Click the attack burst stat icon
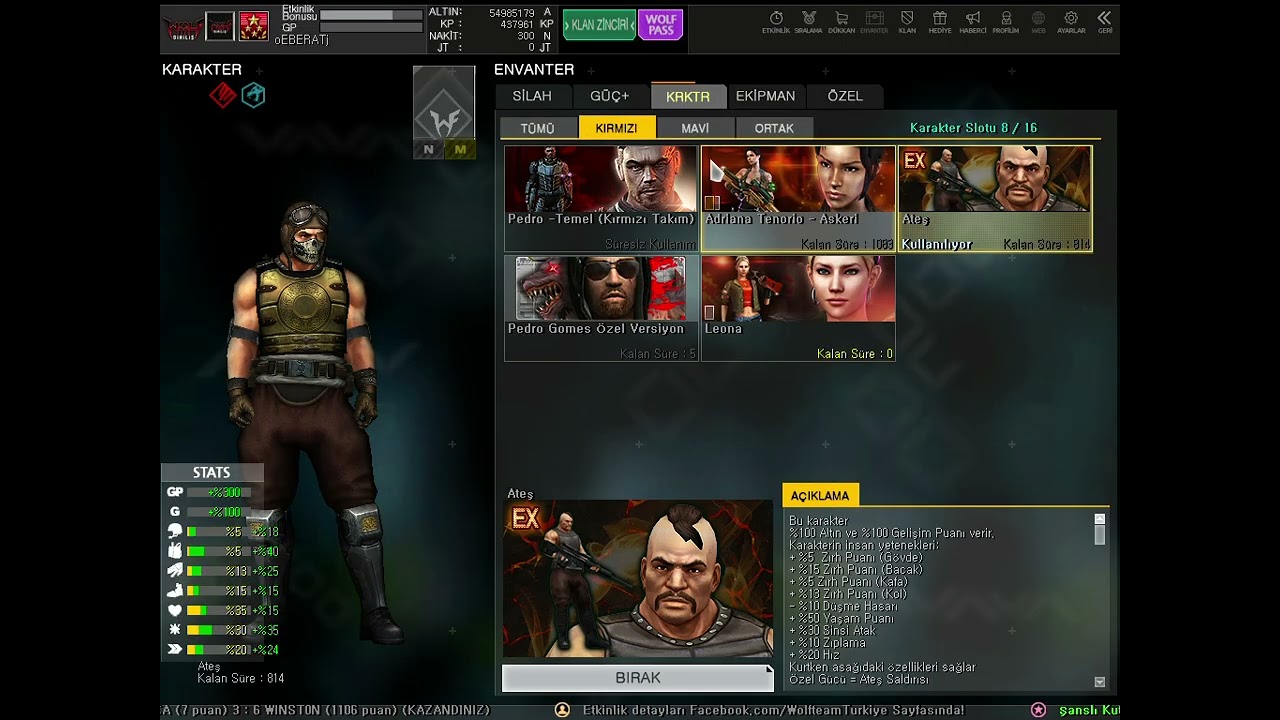Screen dimensions: 1280x720 point(175,630)
